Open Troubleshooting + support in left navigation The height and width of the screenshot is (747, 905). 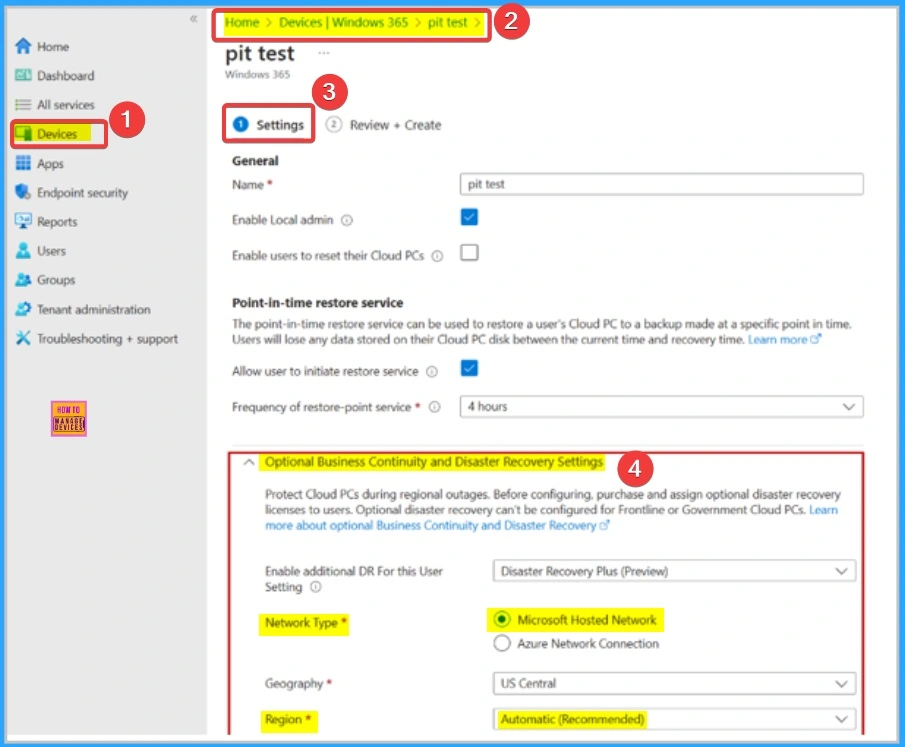(x=107, y=339)
